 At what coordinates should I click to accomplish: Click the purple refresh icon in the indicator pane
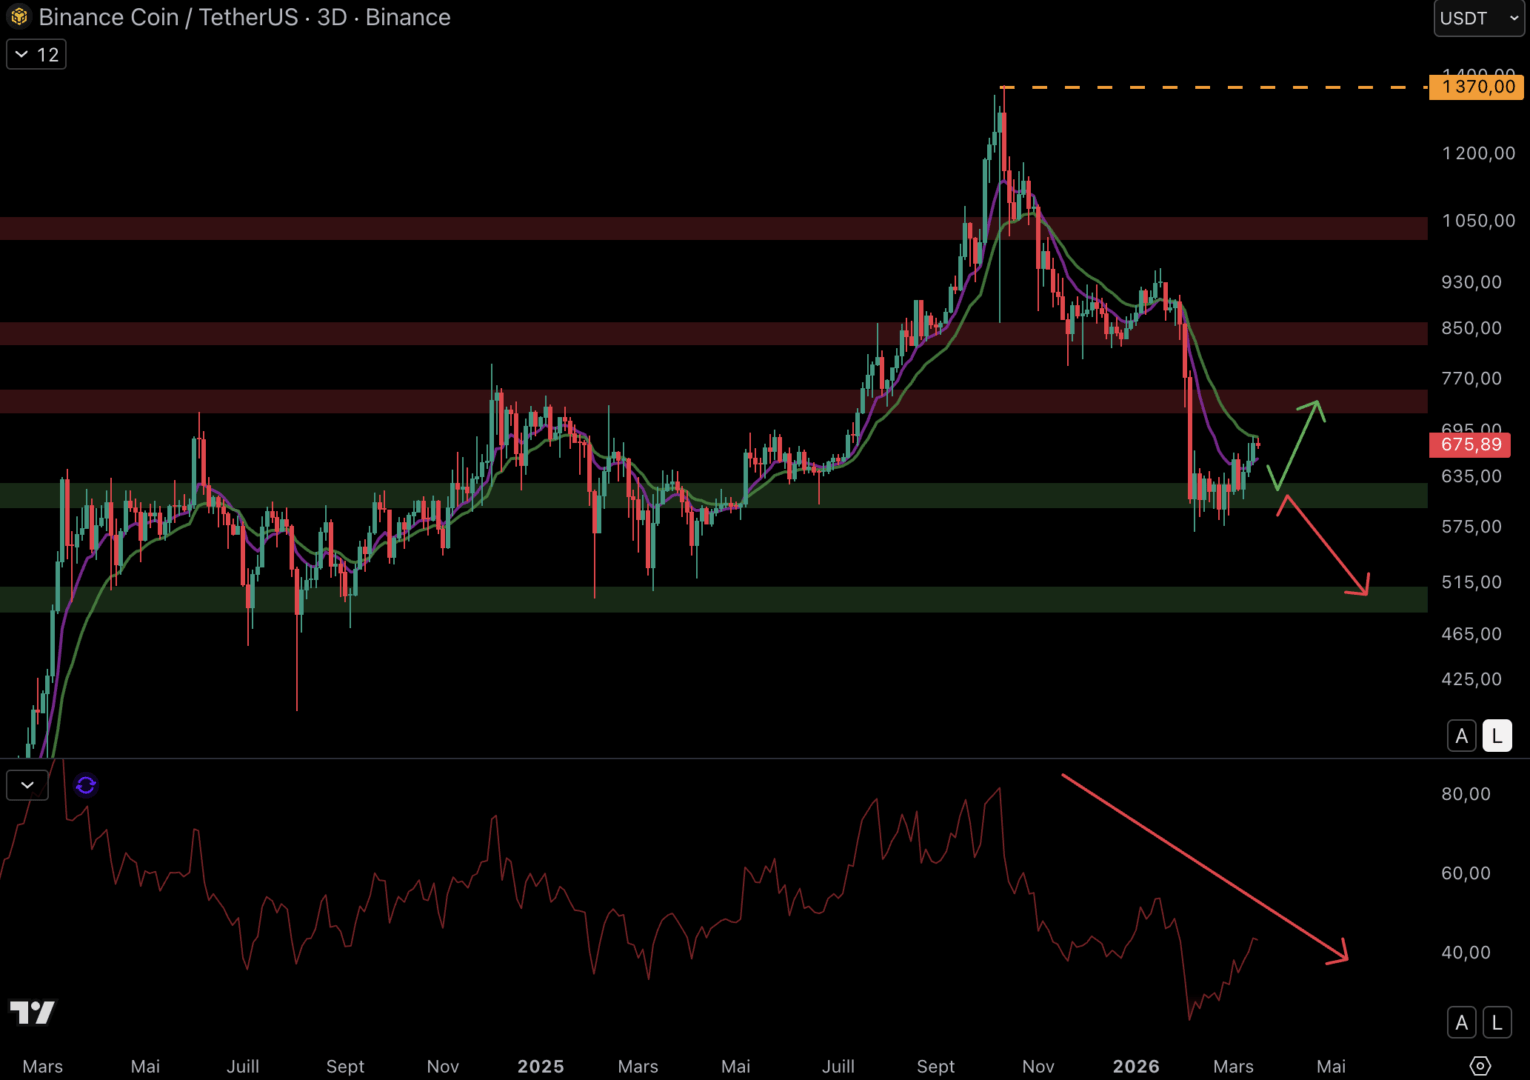click(x=86, y=785)
